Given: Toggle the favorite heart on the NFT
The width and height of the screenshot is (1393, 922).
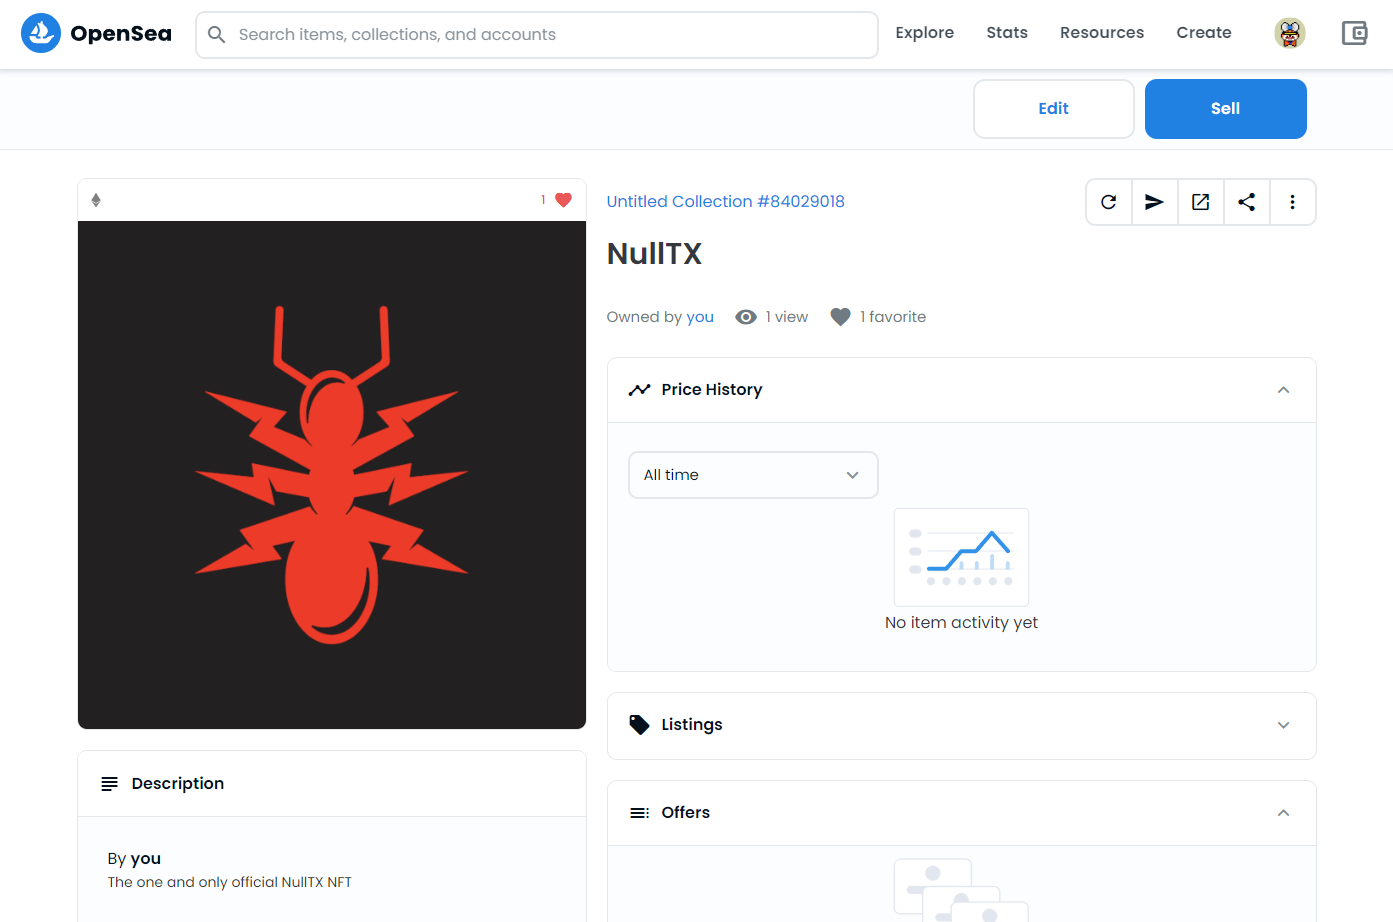Looking at the screenshot, I should [562, 199].
